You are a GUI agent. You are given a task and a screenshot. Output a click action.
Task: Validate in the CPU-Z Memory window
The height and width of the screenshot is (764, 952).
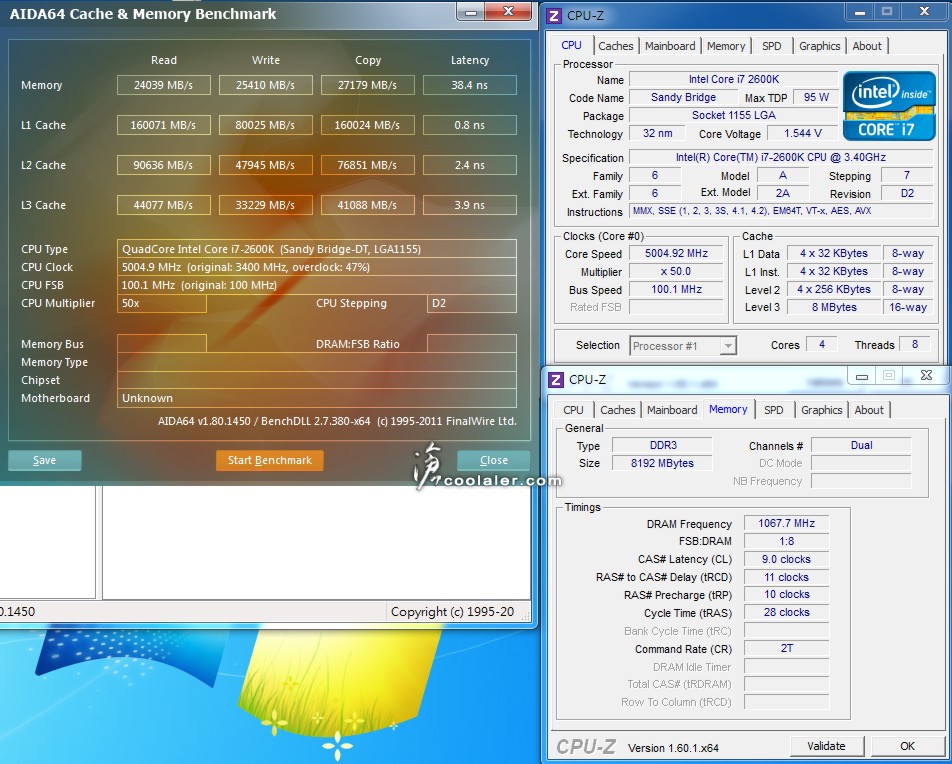point(826,746)
